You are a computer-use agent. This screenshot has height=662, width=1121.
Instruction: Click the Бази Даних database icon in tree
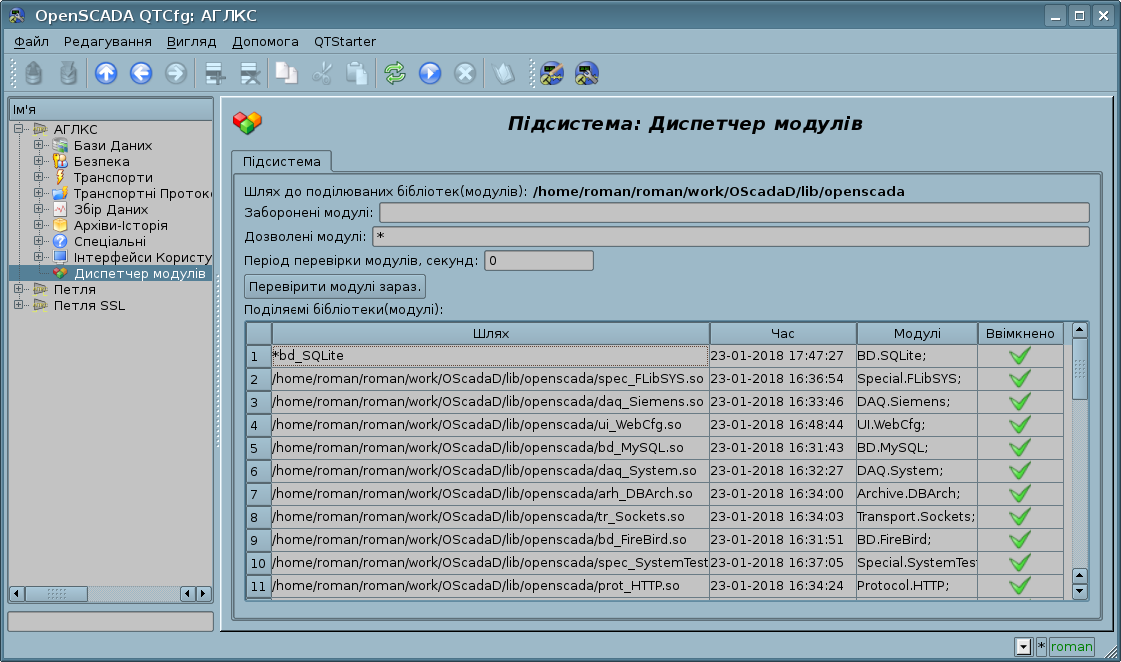coord(60,145)
